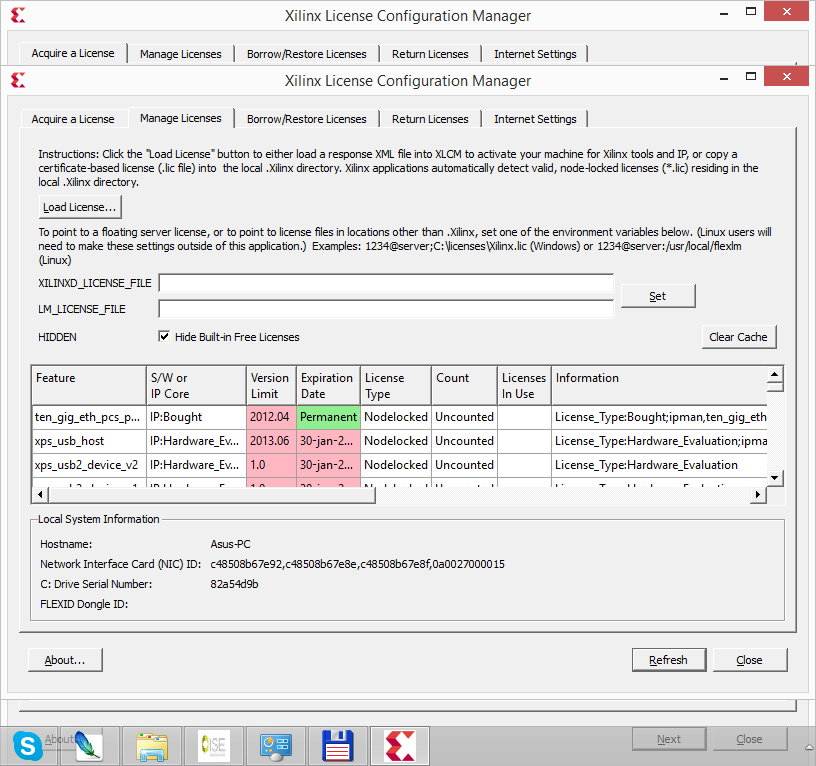Click the About... button

tap(65, 660)
